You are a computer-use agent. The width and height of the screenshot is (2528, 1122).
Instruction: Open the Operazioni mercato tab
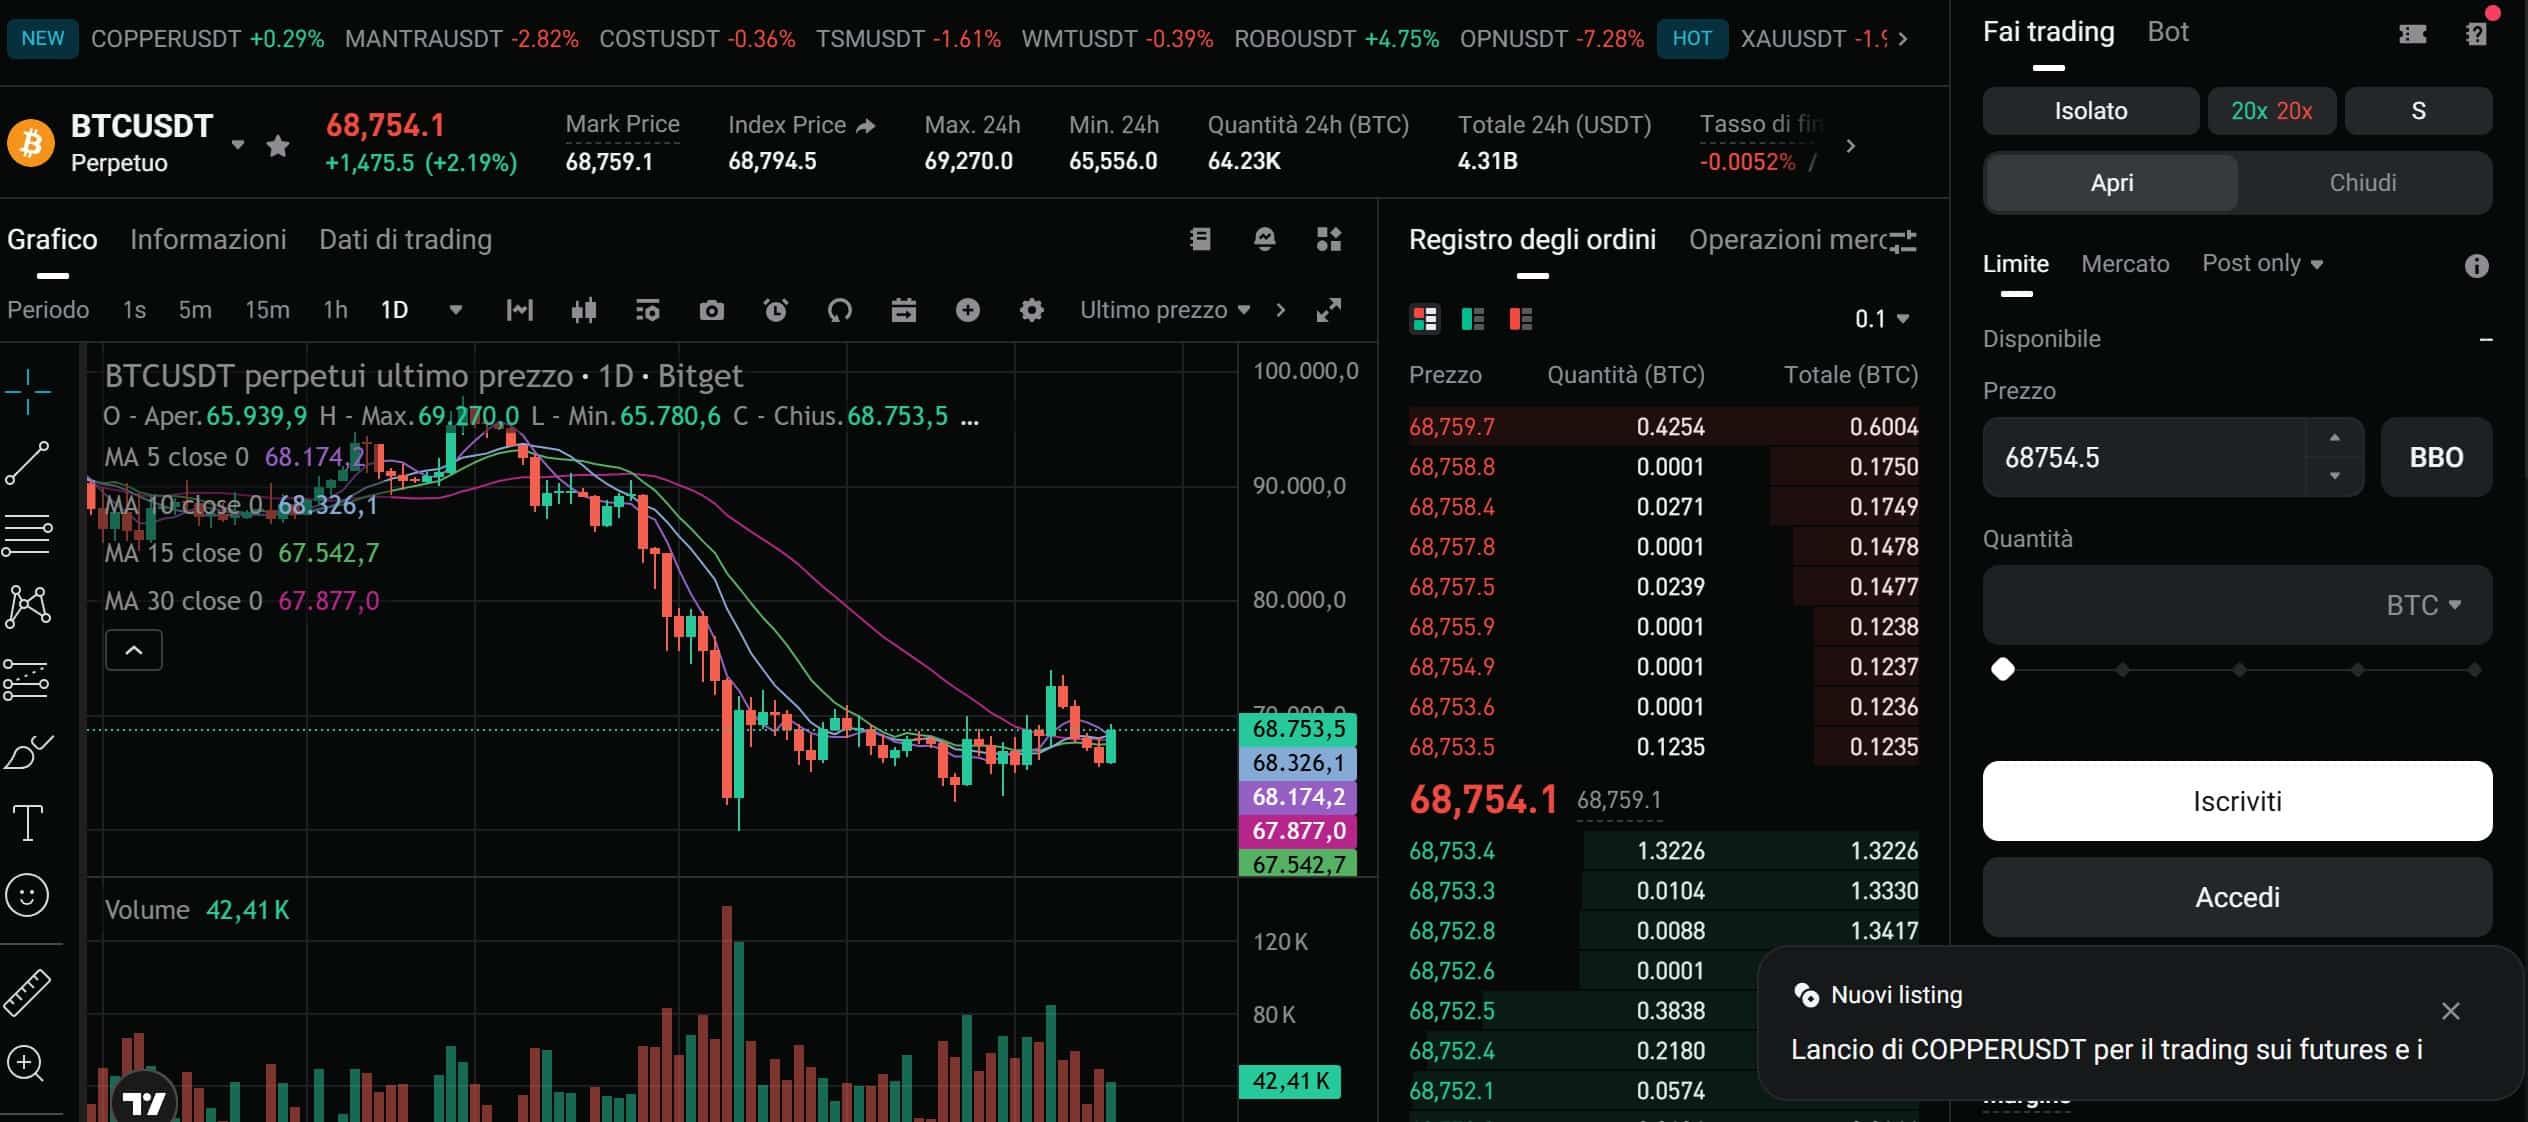point(1795,239)
